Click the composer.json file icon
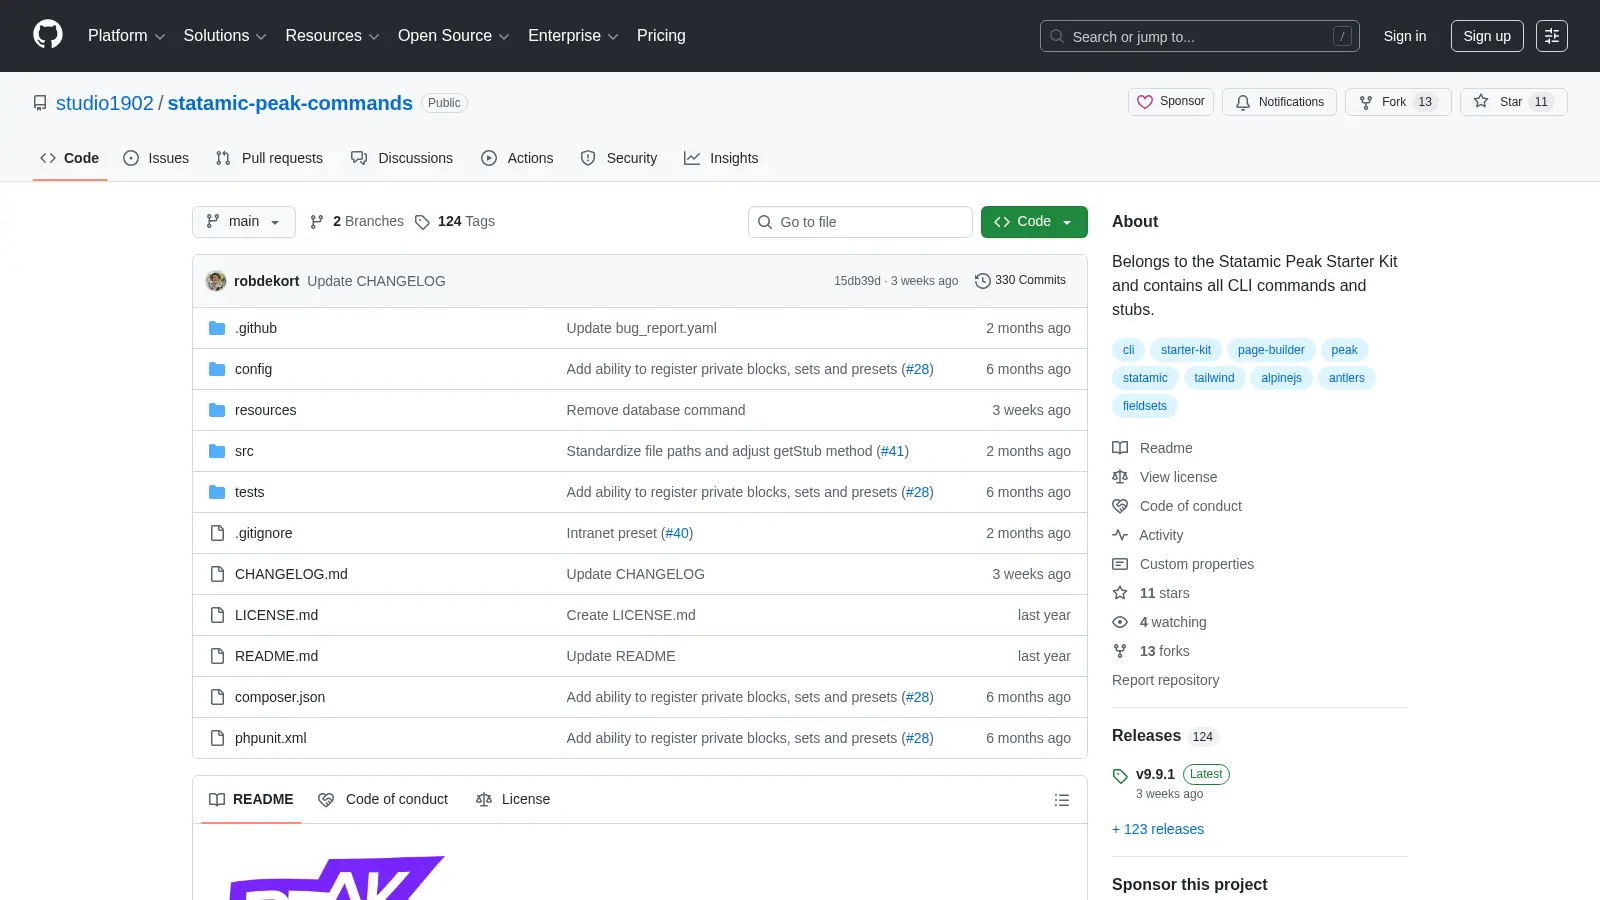Image resolution: width=1600 pixels, height=900 pixels. pos(217,697)
